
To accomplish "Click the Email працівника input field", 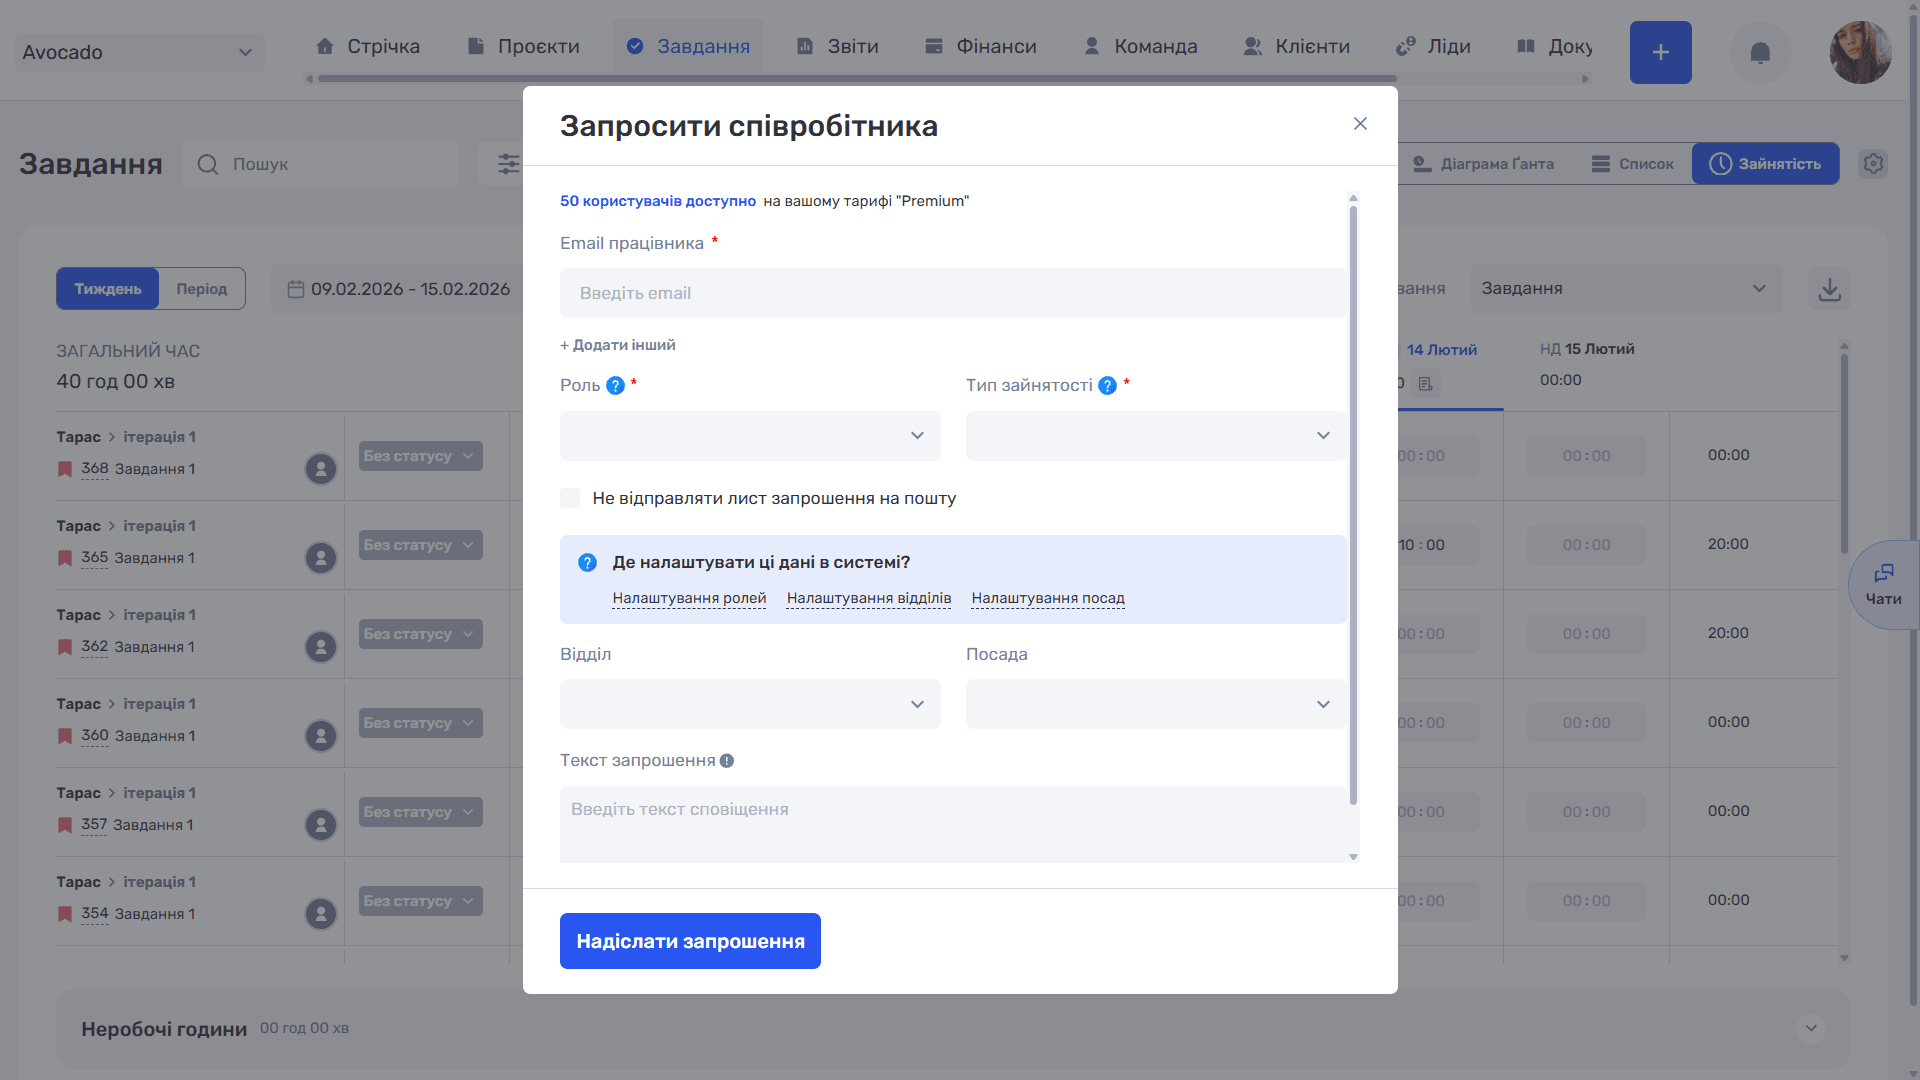I will [953, 293].
